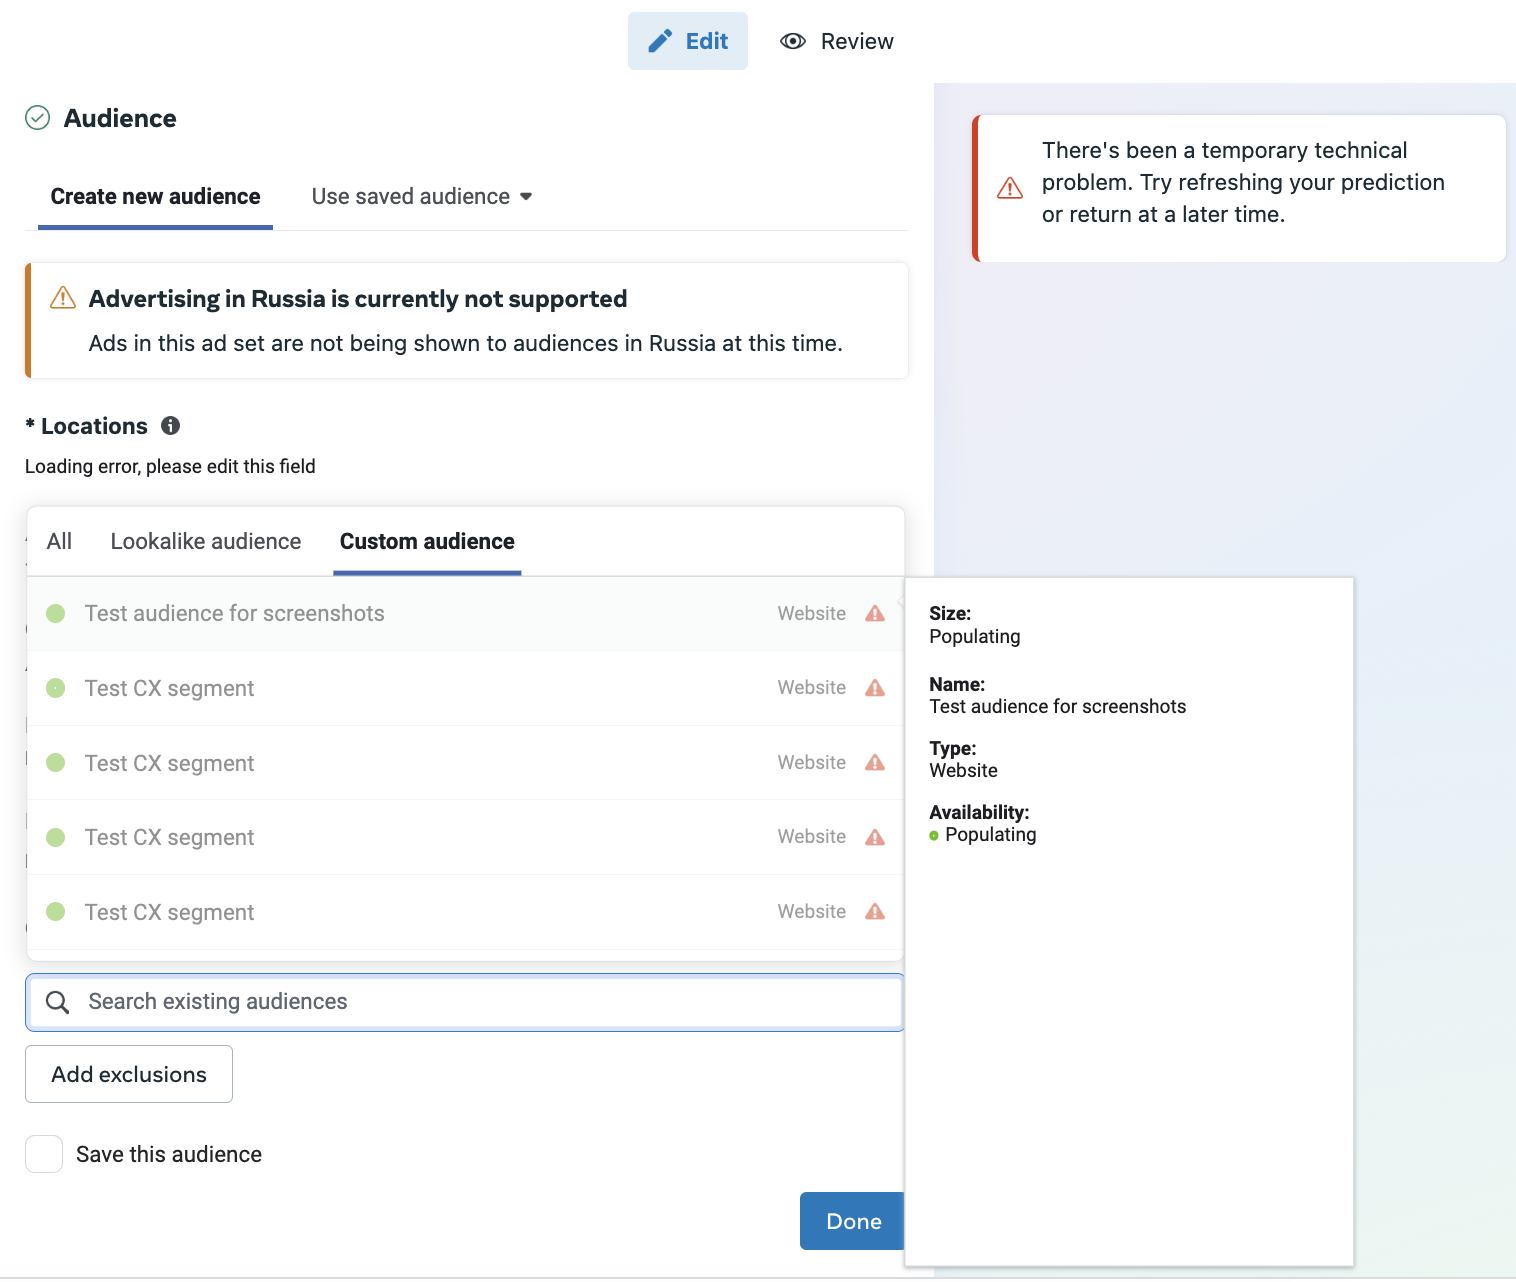Click the Locations label
1516x1282 pixels.
[94, 426]
